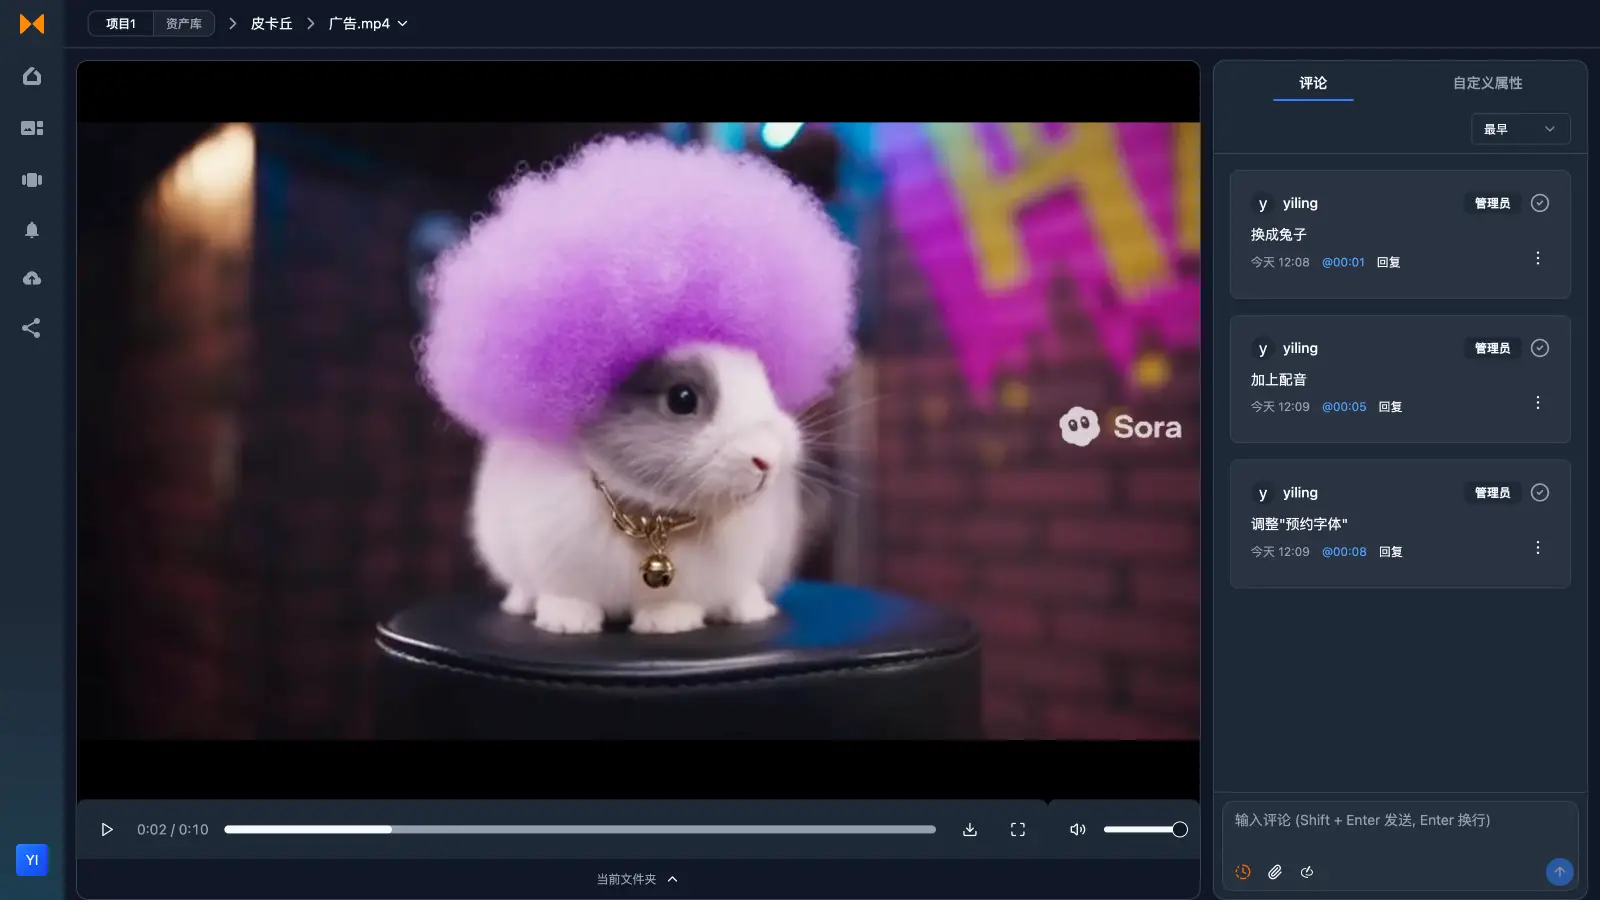Attach a file with the paperclip icon
Image resolution: width=1600 pixels, height=900 pixels.
1275,871
